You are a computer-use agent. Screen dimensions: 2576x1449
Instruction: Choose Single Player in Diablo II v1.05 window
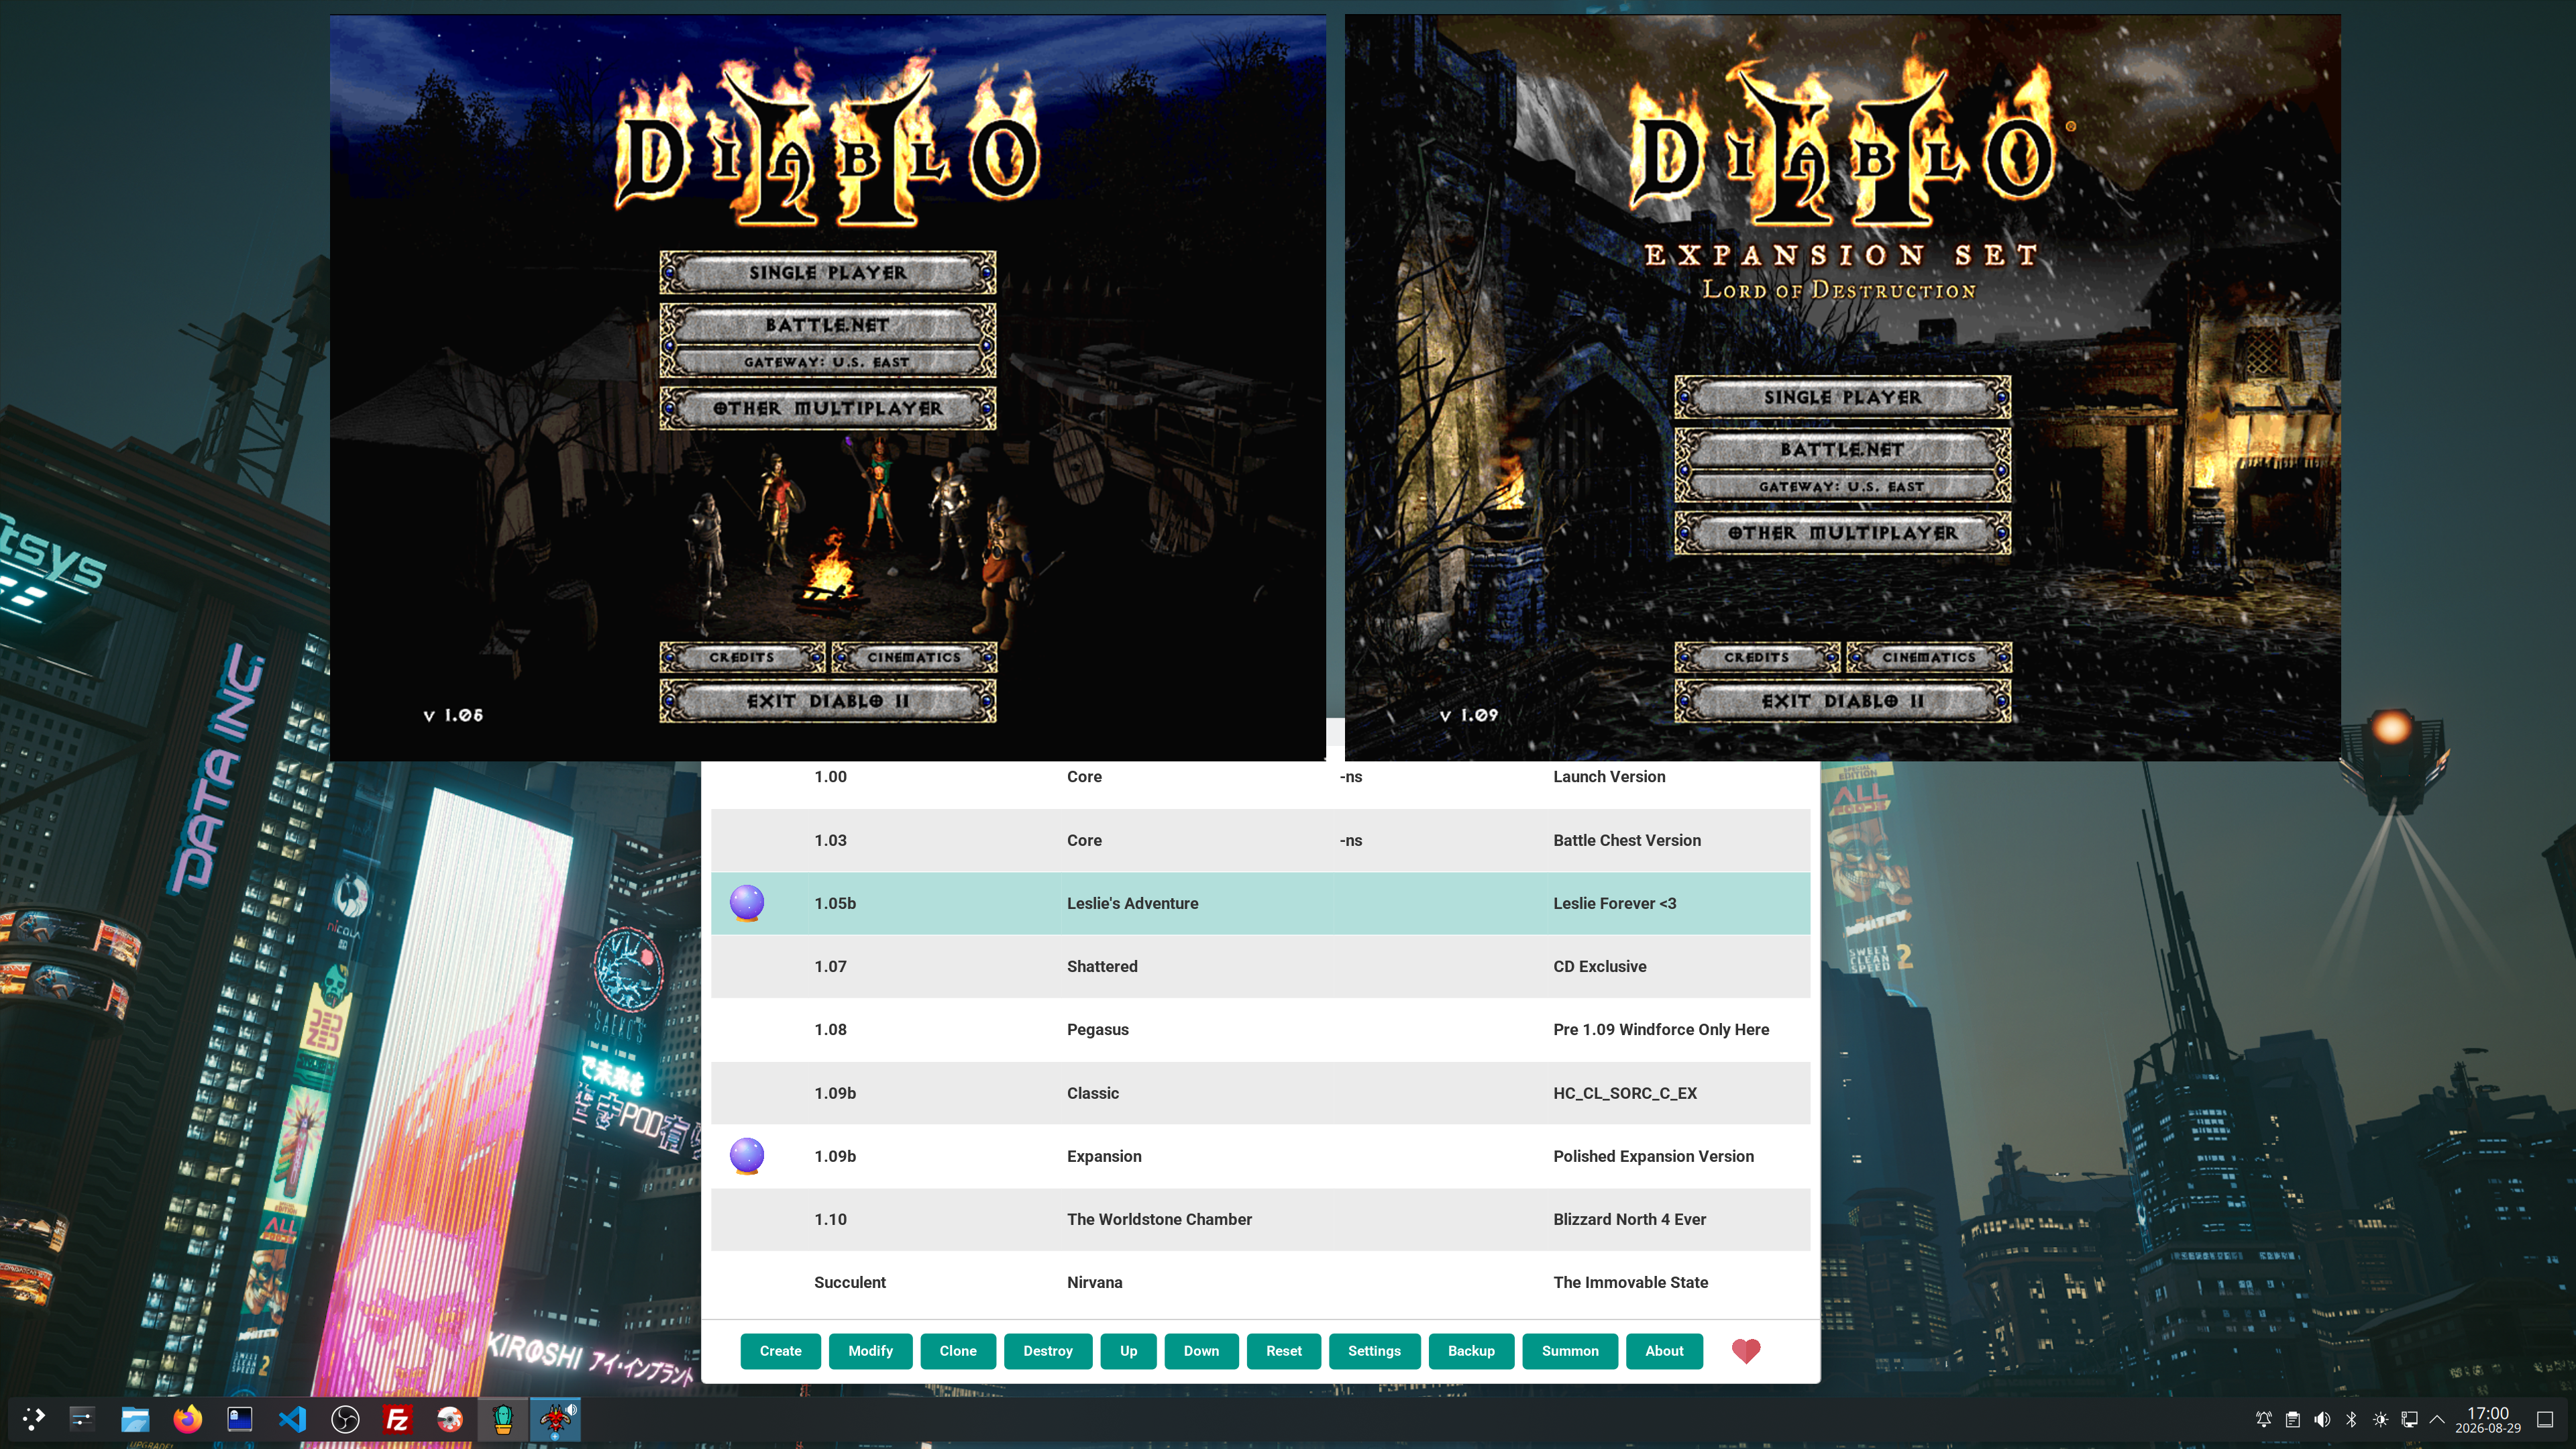click(x=828, y=273)
